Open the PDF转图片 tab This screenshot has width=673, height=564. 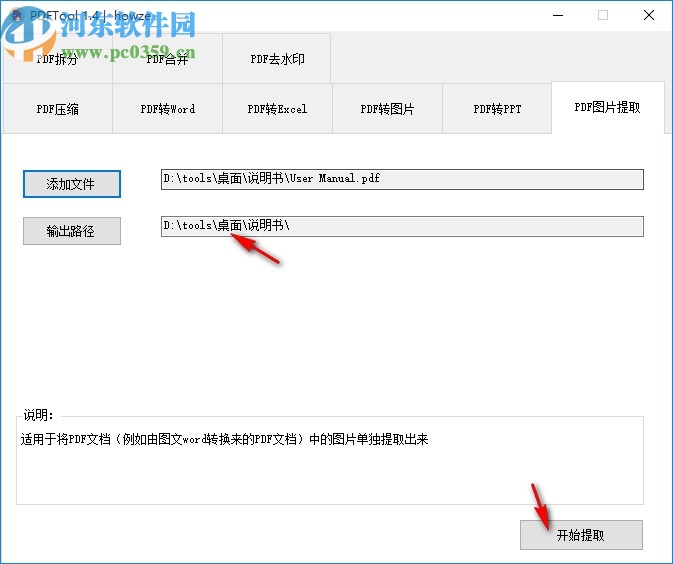pyautogui.click(x=387, y=109)
